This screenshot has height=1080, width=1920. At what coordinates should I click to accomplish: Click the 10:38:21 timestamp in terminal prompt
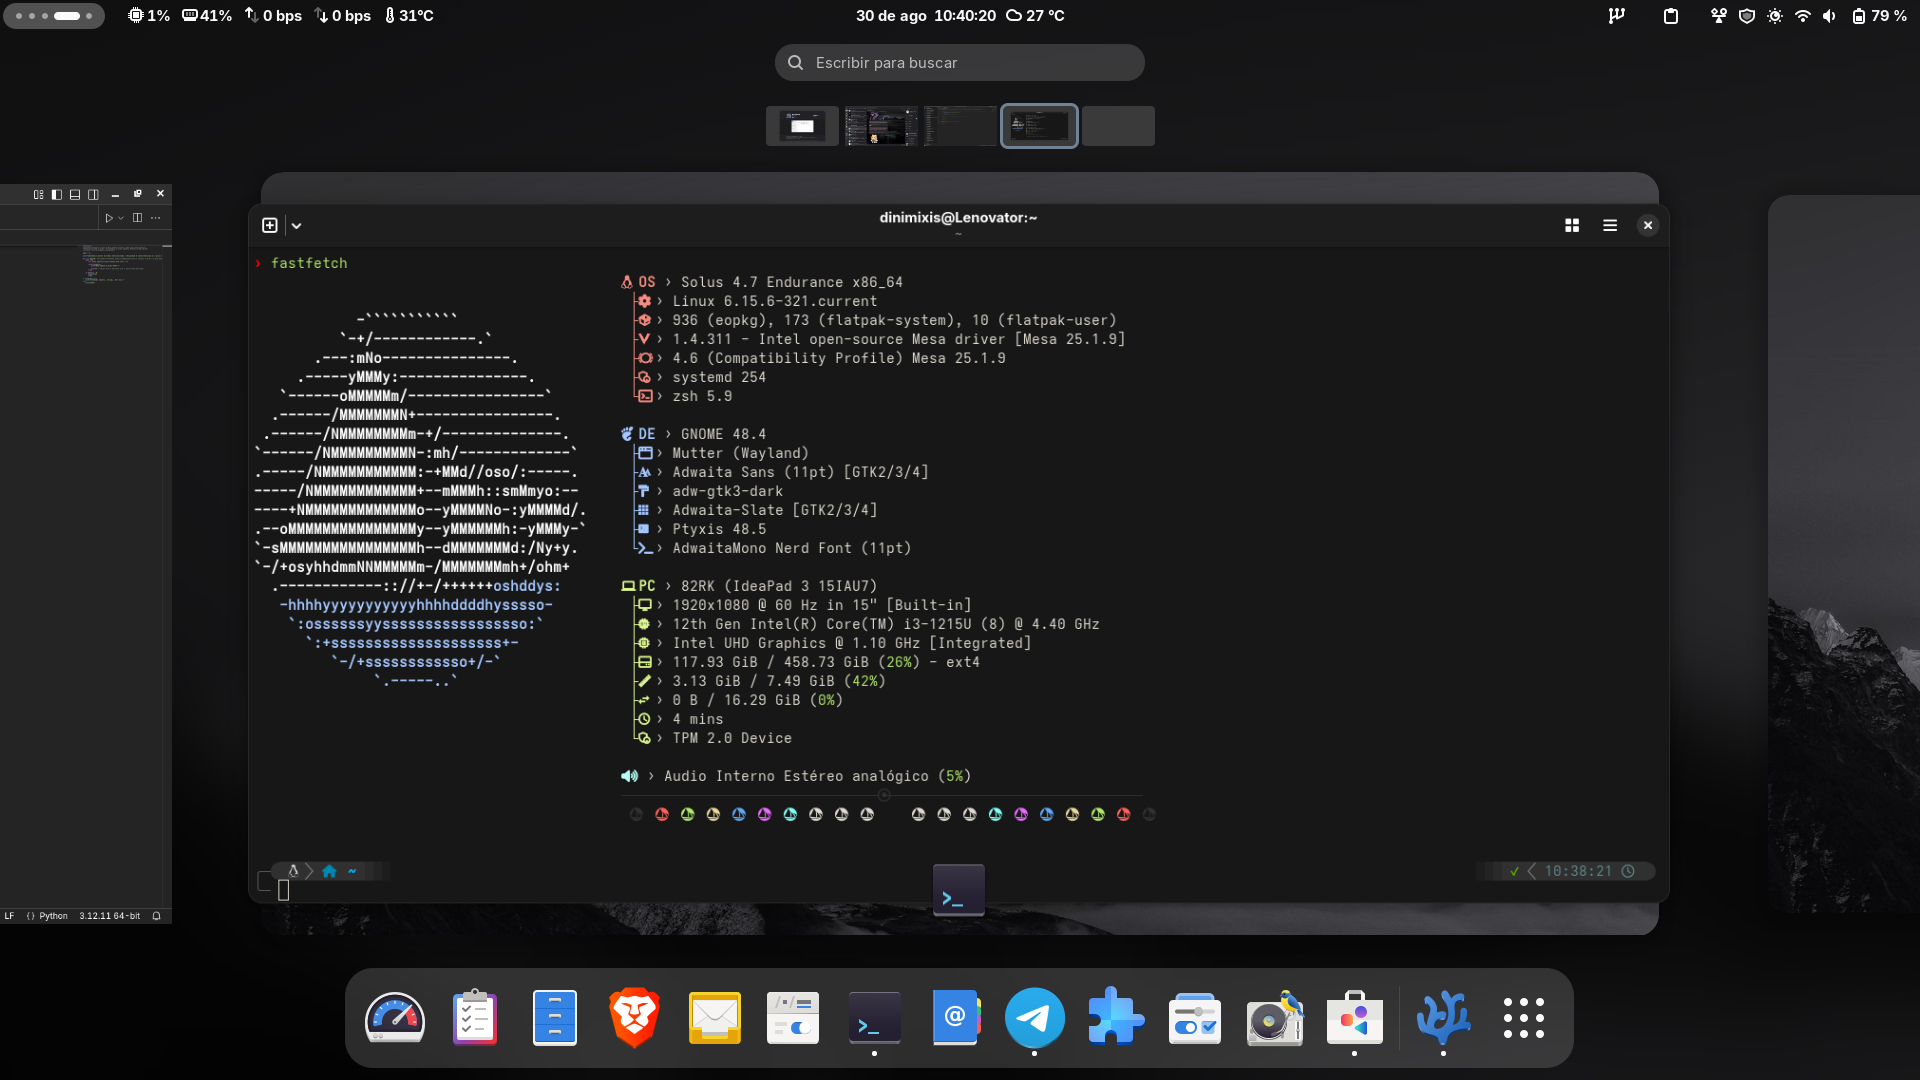tap(1578, 871)
